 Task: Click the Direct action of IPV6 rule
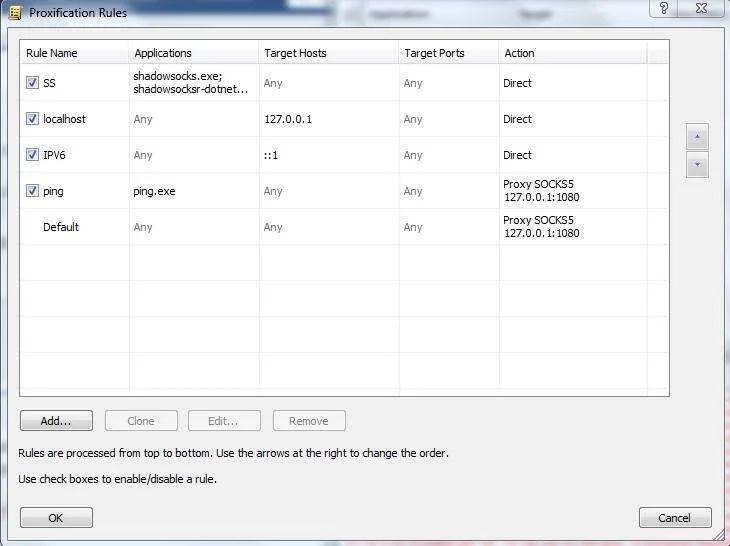tap(517, 155)
